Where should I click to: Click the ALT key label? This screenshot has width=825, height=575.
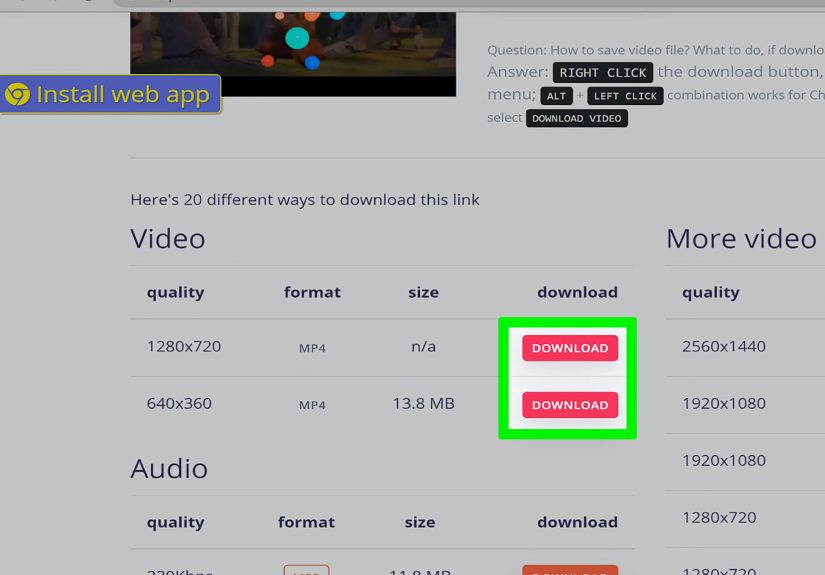coord(556,96)
